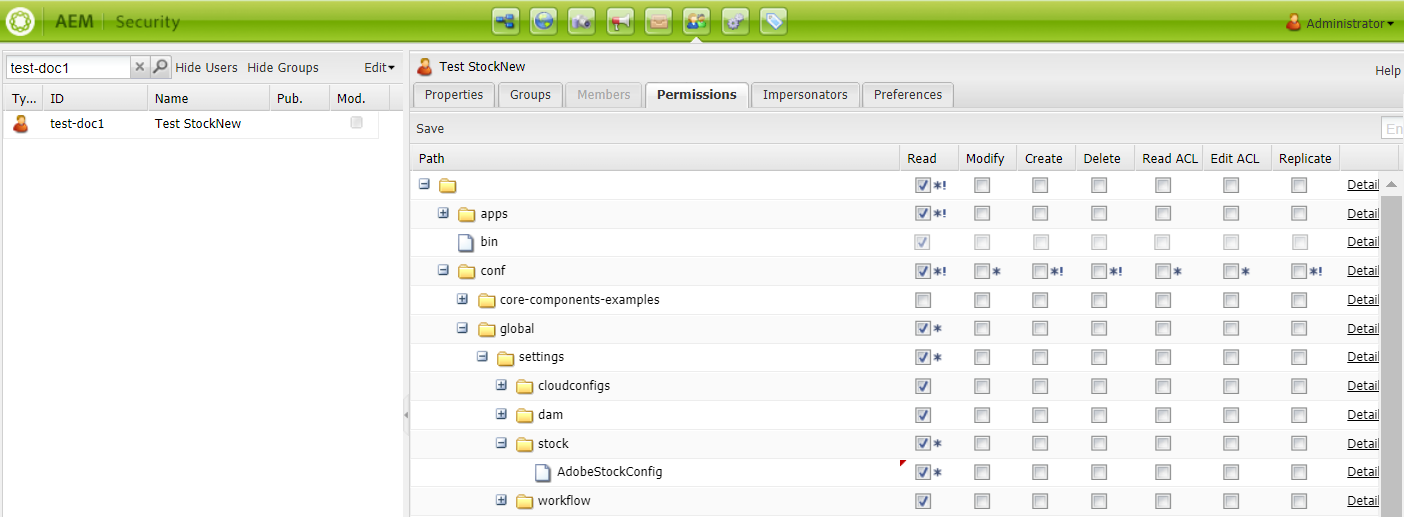Click Hide Groups
This screenshot has width=1404, height=517.
(x=283, y=68)
